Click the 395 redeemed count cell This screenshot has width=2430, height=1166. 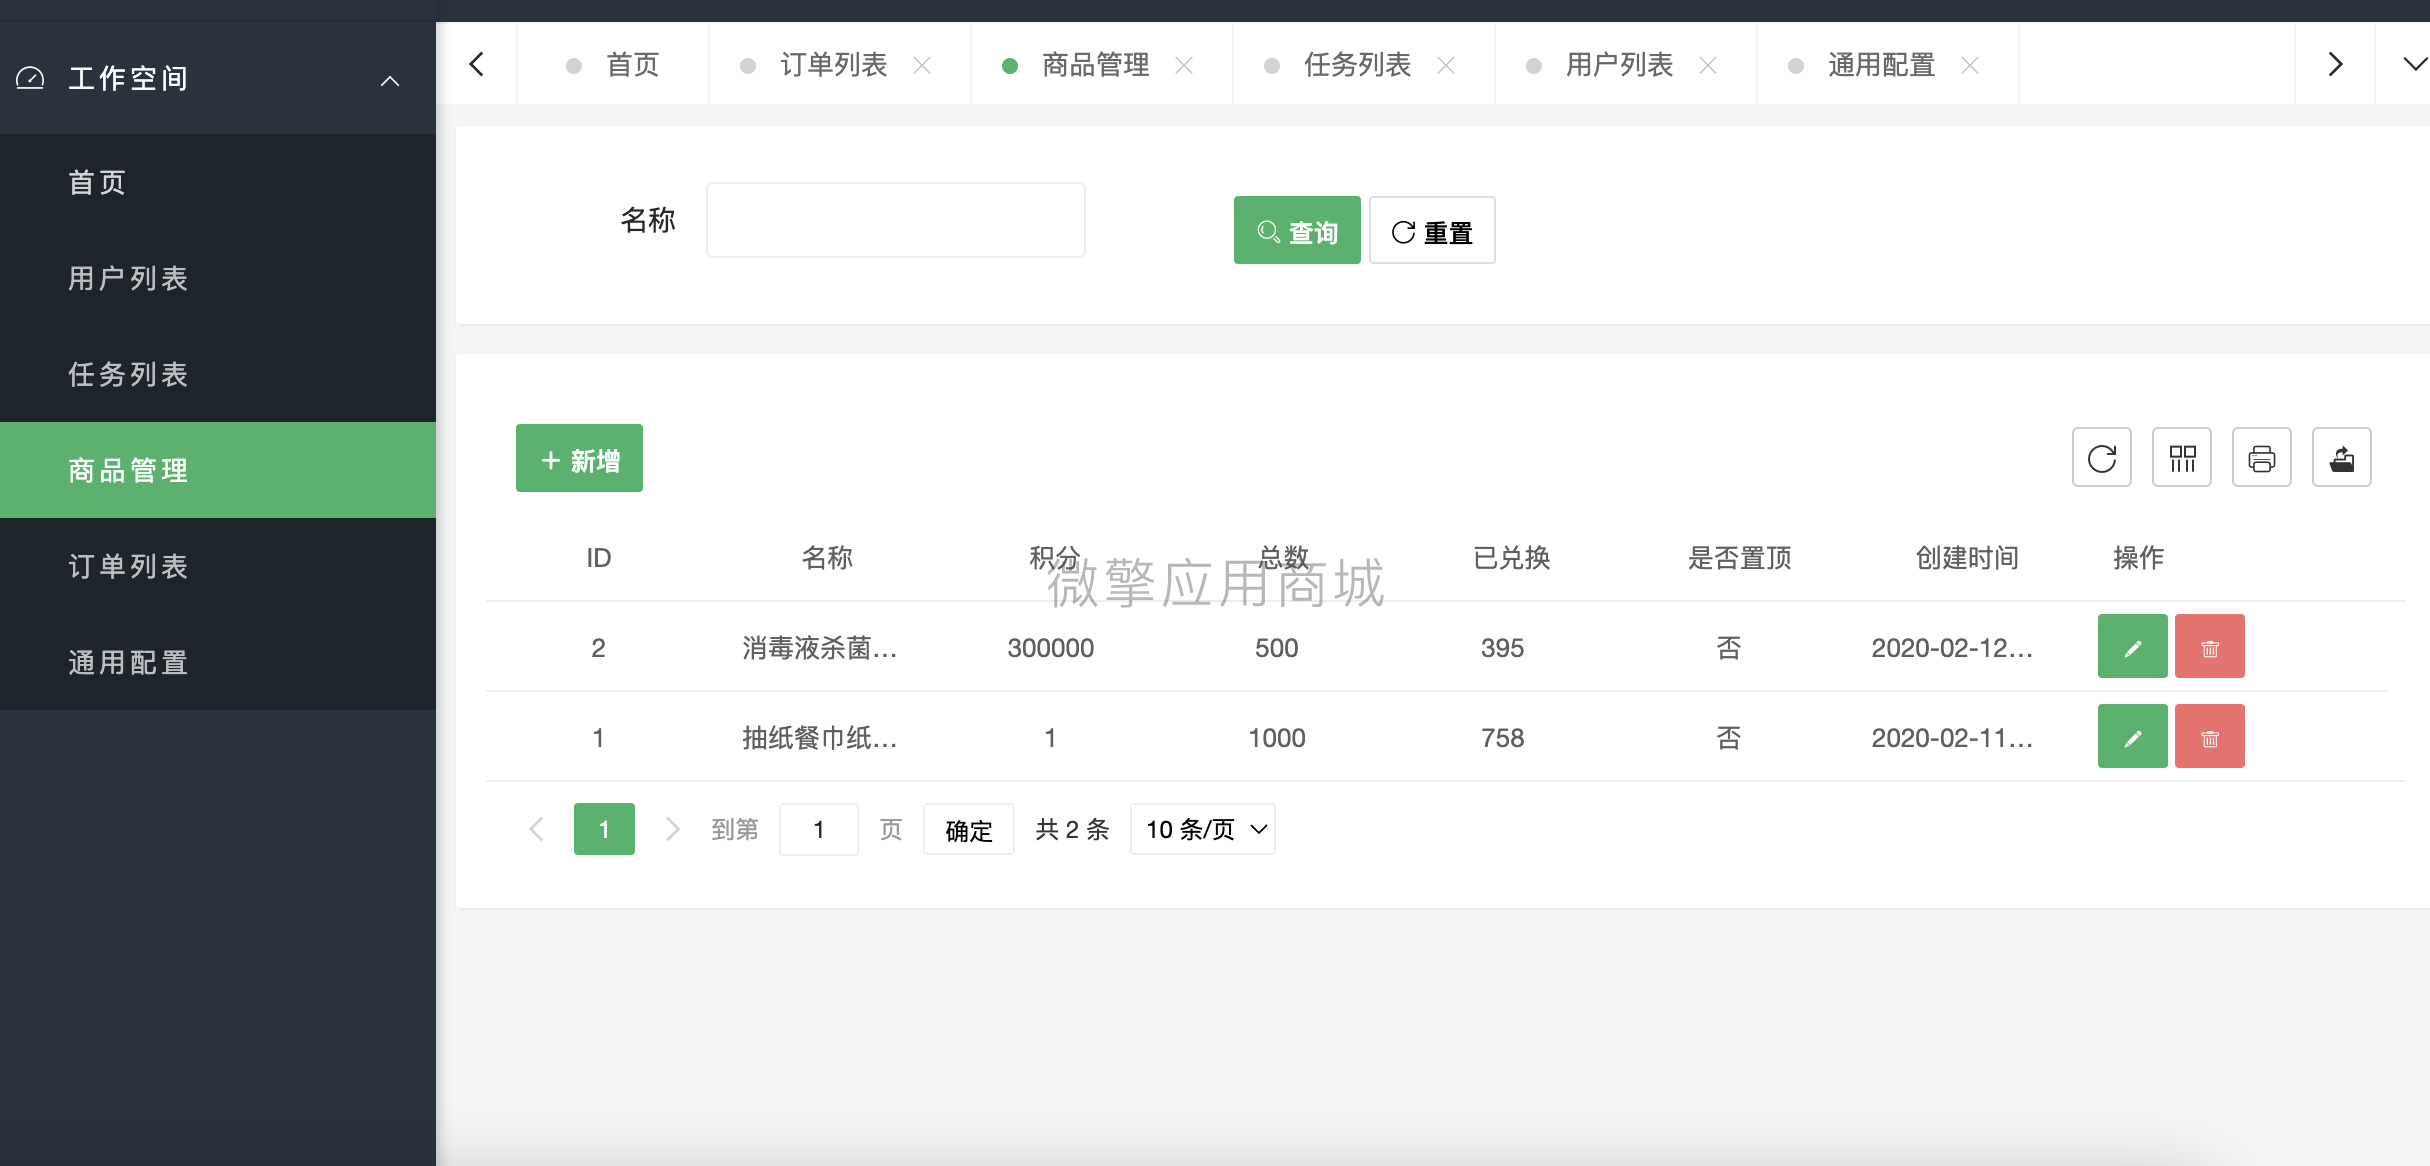1503,648
